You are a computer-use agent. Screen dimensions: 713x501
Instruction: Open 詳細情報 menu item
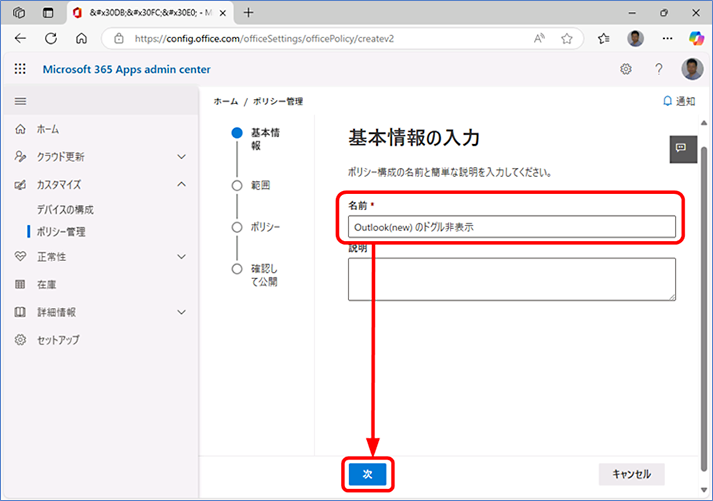pyautogui.click(x=56, y=312)
